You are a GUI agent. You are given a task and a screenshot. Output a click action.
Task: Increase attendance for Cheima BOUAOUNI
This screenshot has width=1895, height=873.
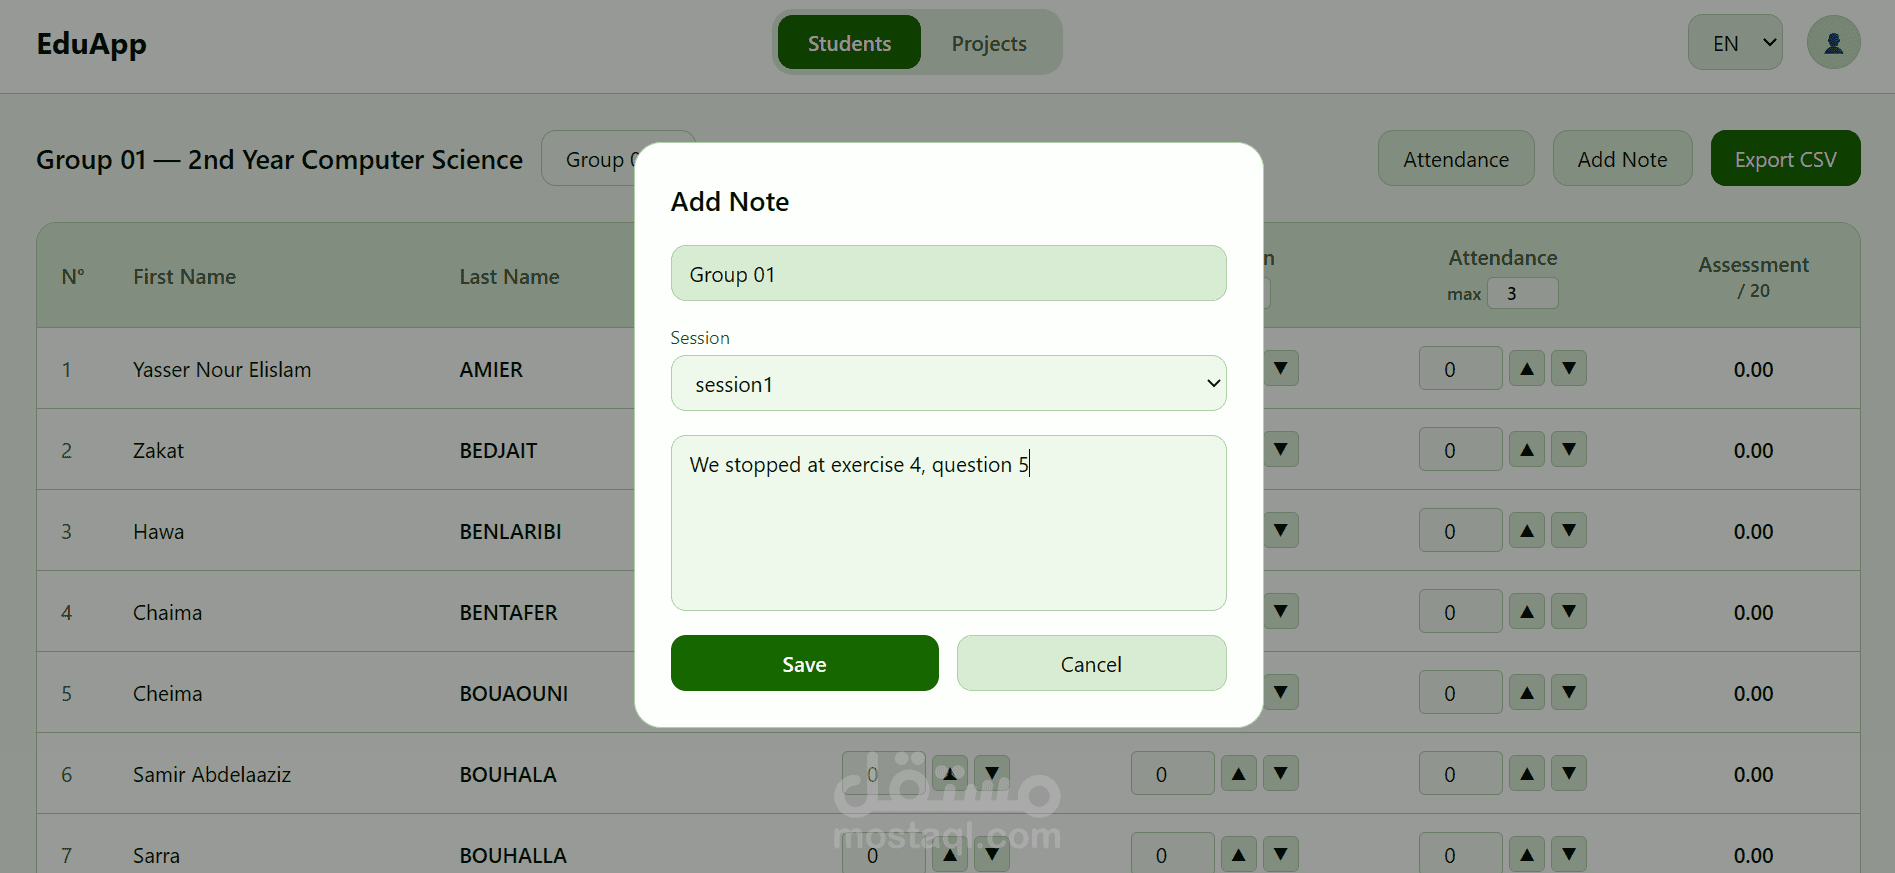pos(1527,693)
